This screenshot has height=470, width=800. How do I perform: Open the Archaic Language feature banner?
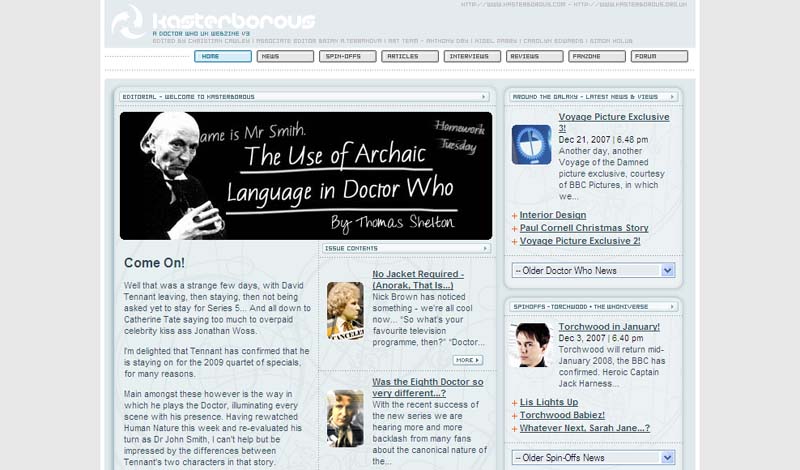(x=306, y=176)
